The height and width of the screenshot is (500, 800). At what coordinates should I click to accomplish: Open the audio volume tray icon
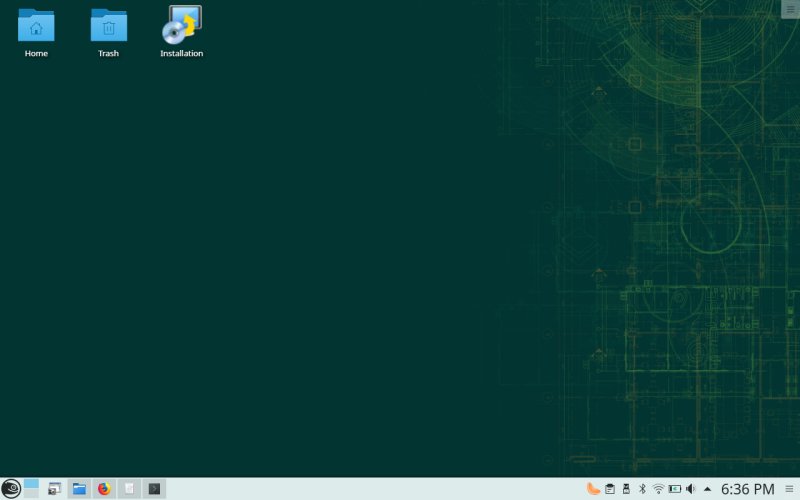pos(691,489)
